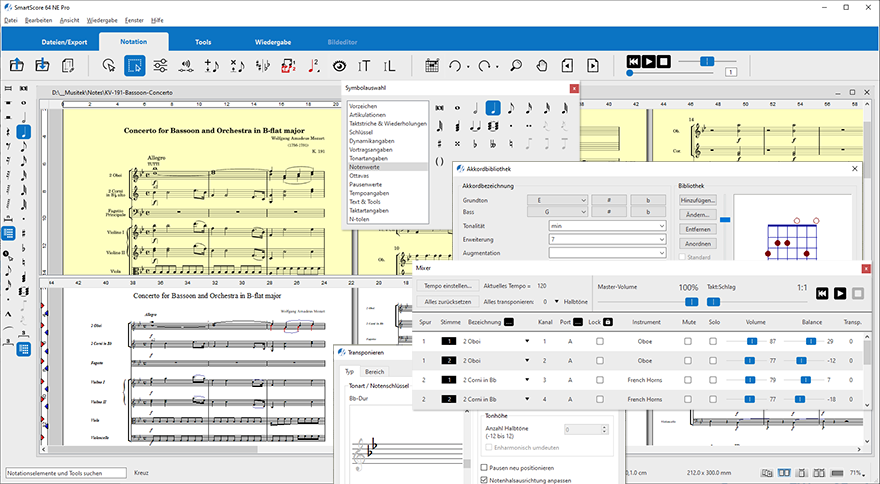
Task: Enable 'Pausen neu positionieren' checkbox
Action: click(x=484, y=467)
